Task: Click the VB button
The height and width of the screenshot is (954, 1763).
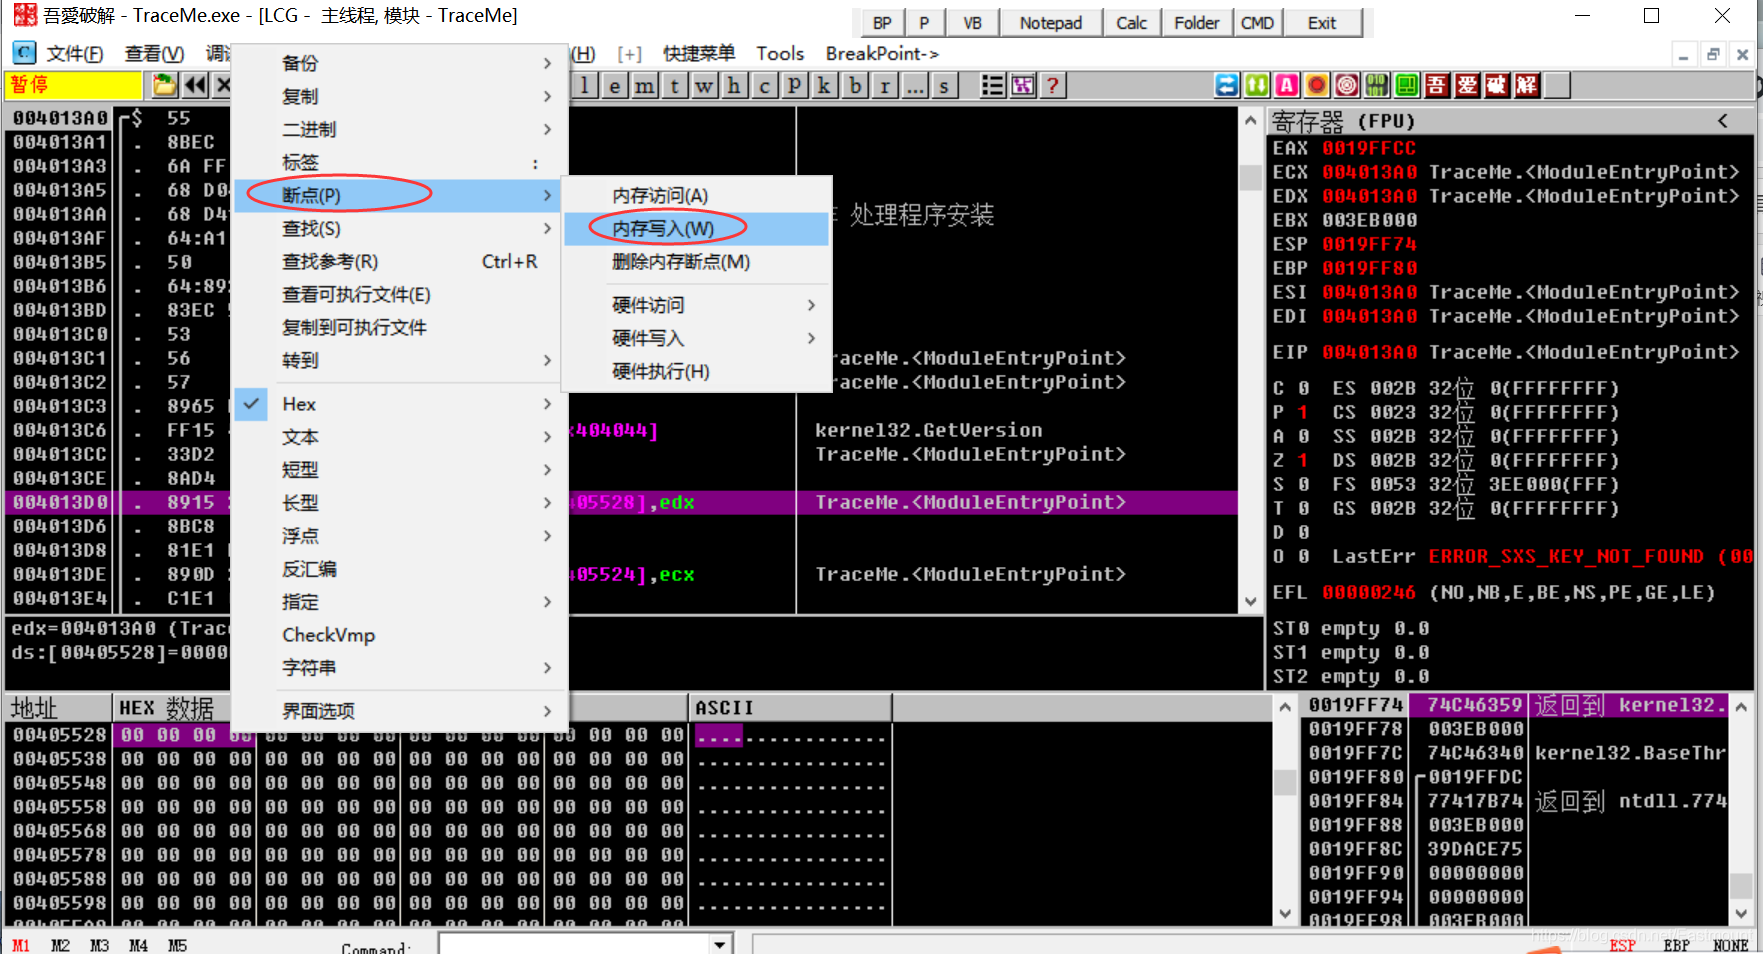Action: [972, 23]
